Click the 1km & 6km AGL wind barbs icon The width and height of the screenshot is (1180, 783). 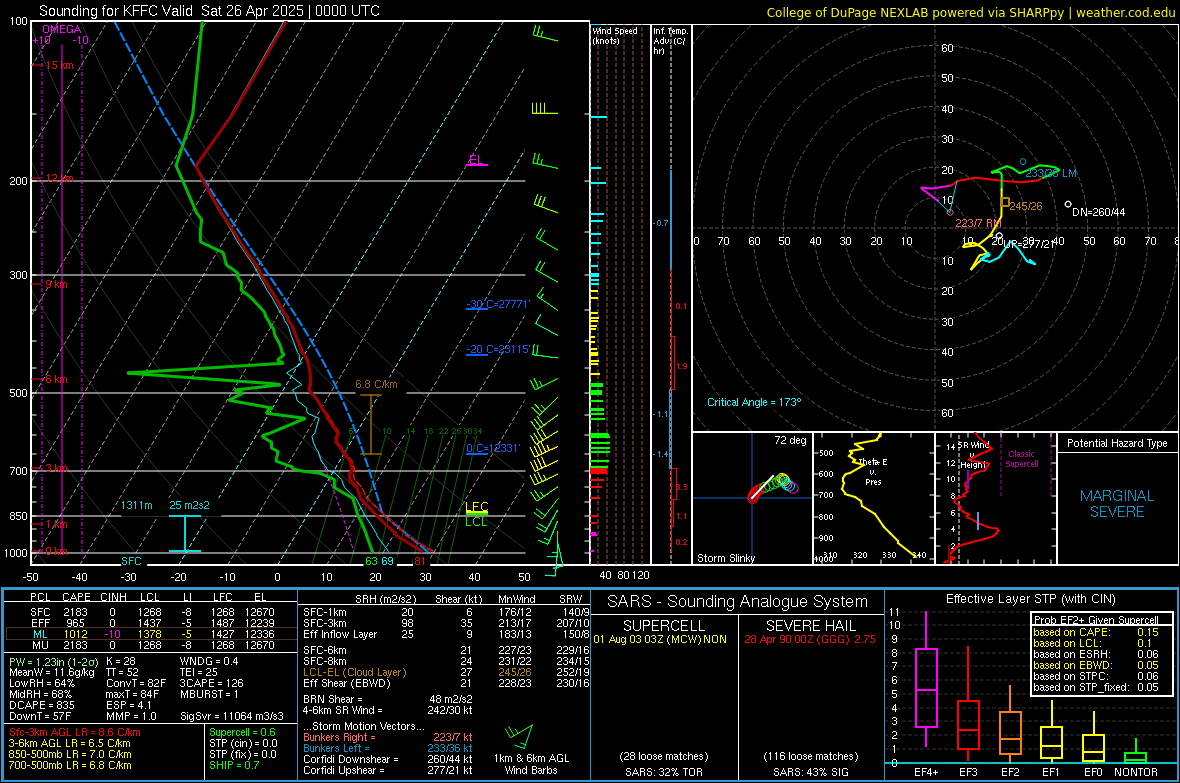point(519,736)
